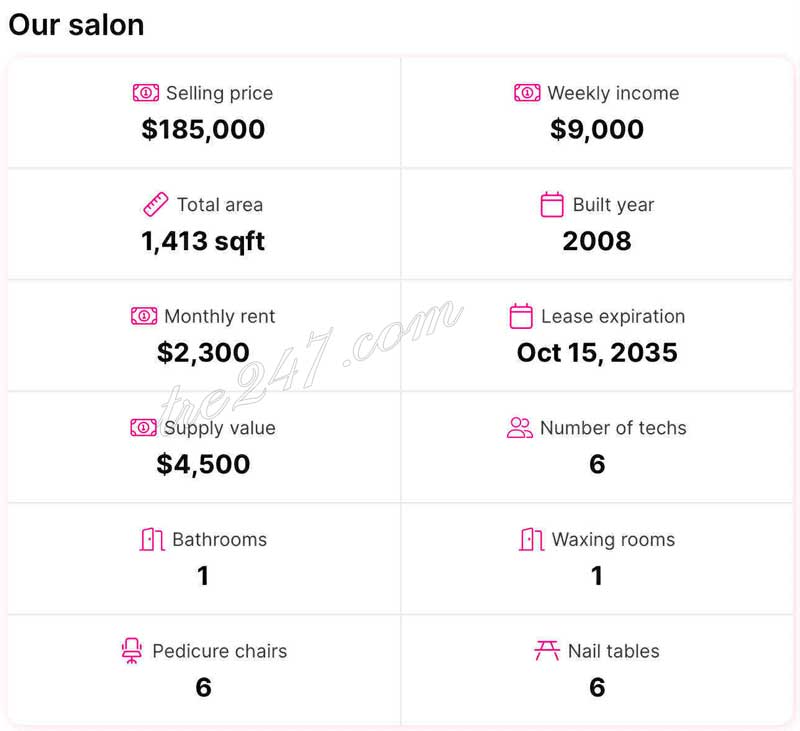The image size is (800, 731).
Task: Click the money icon beside Weekly income
Action: coord(527,93)
